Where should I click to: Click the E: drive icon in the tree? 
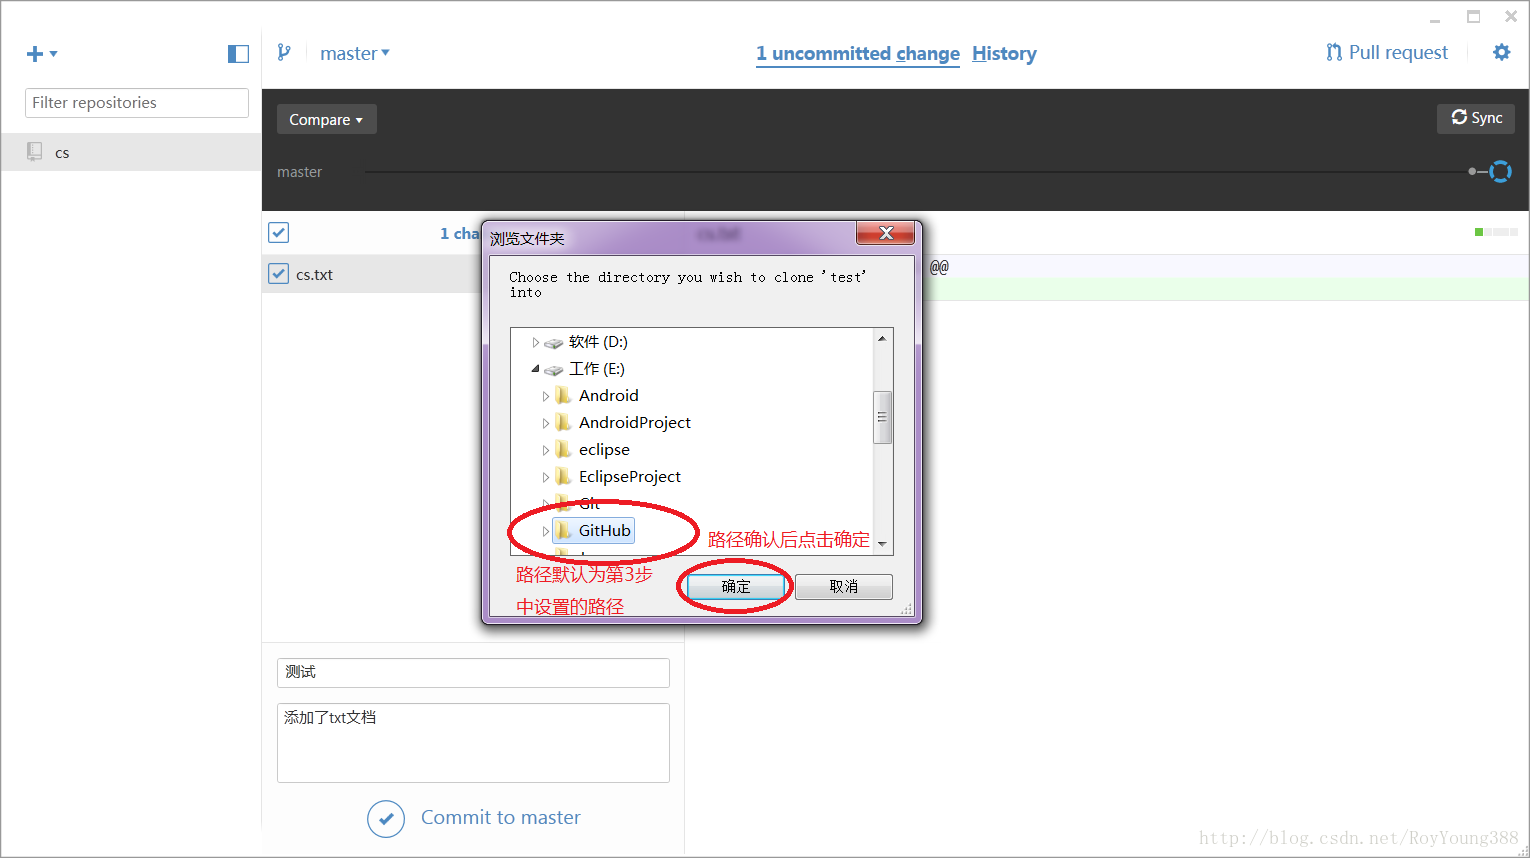[554, 370]
